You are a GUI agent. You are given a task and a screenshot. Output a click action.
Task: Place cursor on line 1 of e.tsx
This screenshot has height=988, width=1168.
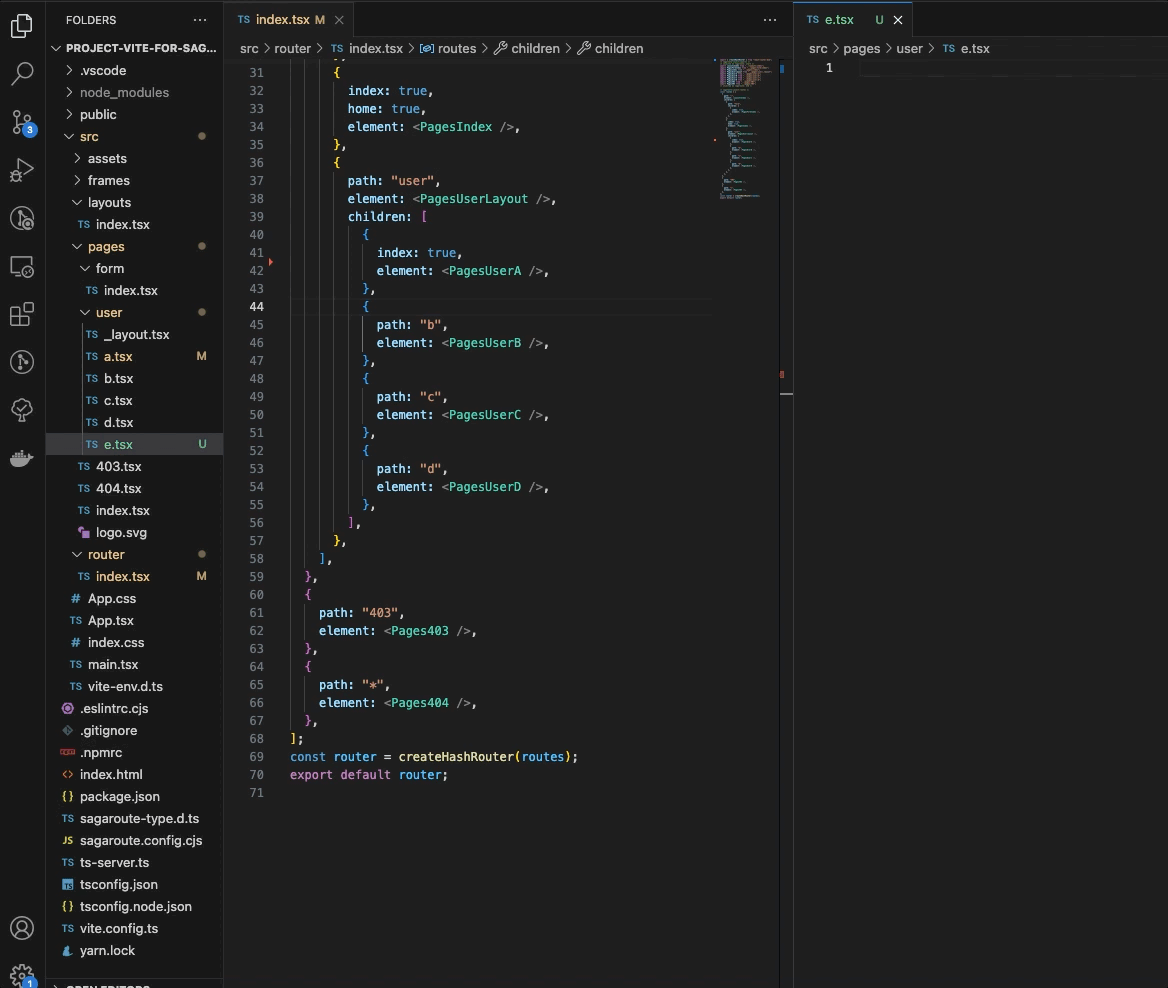tap(1013, 68)
